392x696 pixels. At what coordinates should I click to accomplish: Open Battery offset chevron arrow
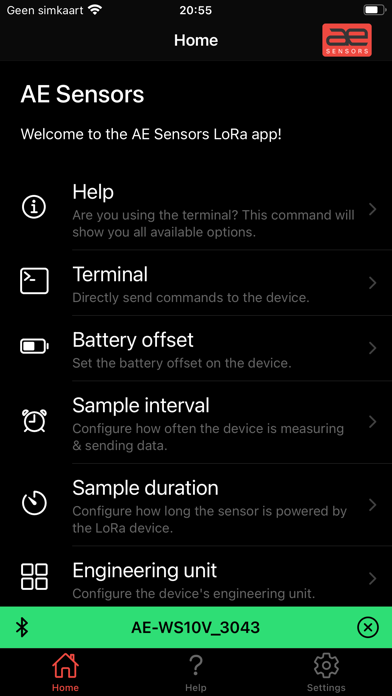(x=372, y=348)
